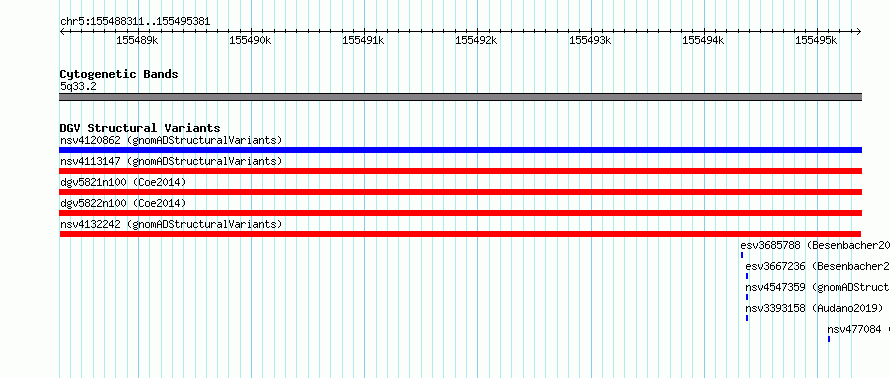This screenshot has height=378, width=890.
Task: Click the 155489k ruler position
Action: point(137,40)
